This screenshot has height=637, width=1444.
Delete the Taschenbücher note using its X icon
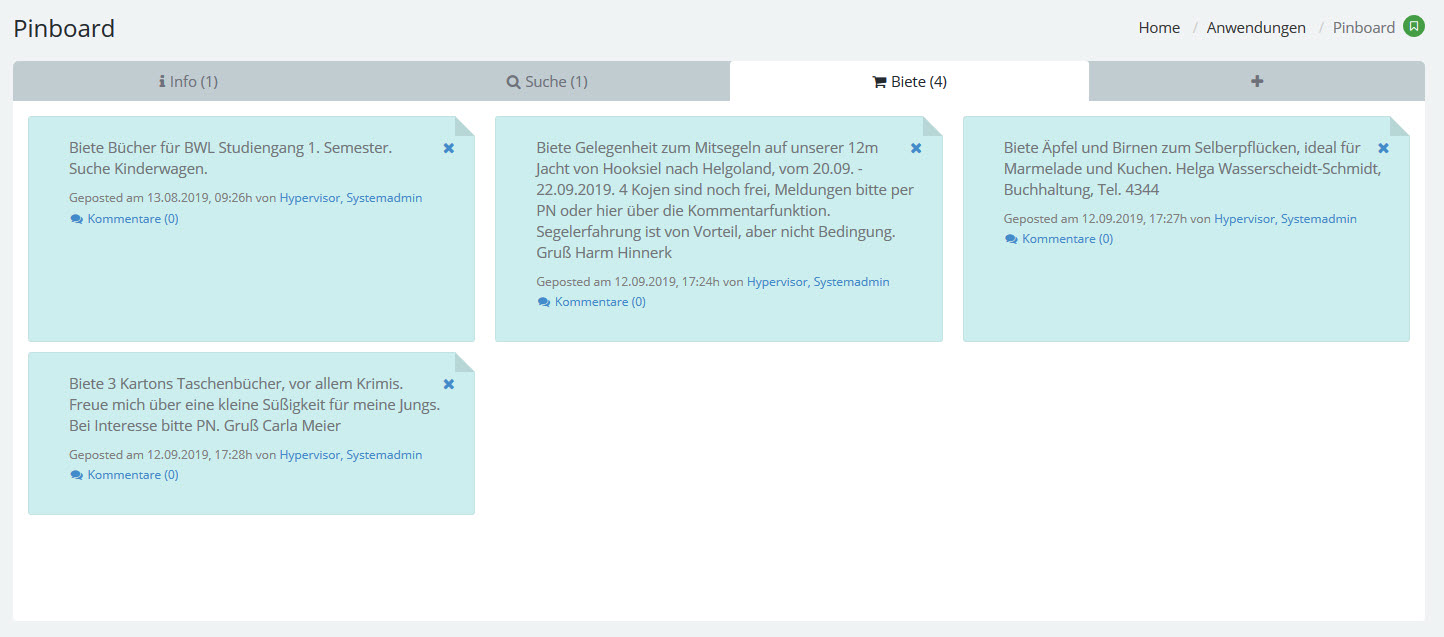449,384
